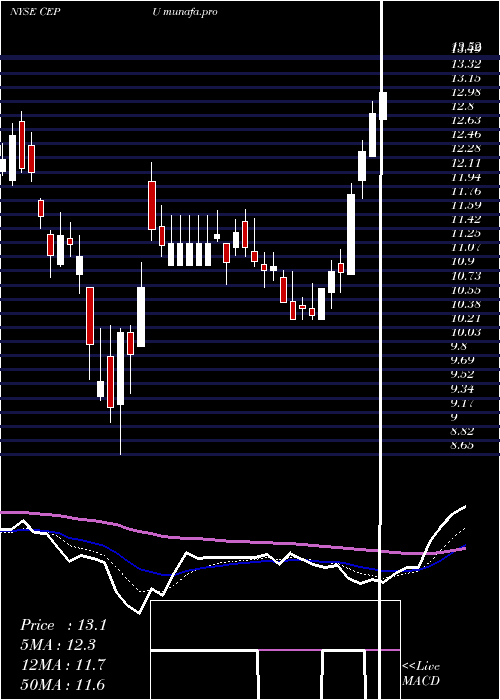500x700 pixels.
Task: Click the Price : 13.1 readout
Action: (63, 625)
